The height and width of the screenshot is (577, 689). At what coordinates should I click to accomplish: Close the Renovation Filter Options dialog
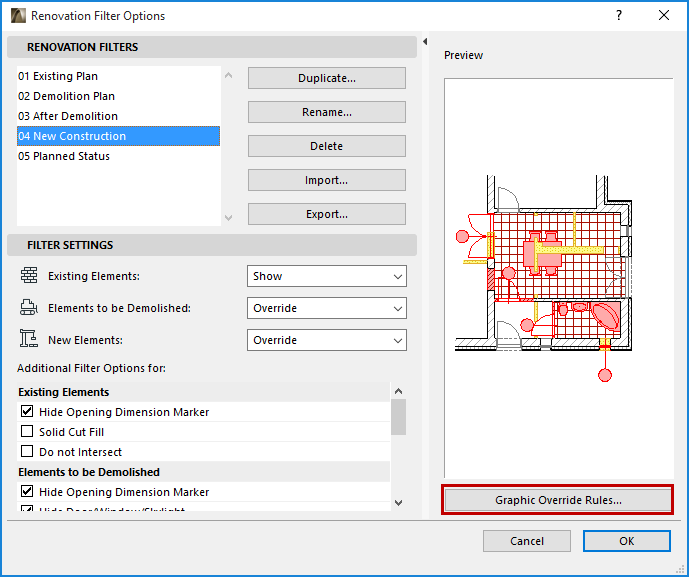coord(664,15)
